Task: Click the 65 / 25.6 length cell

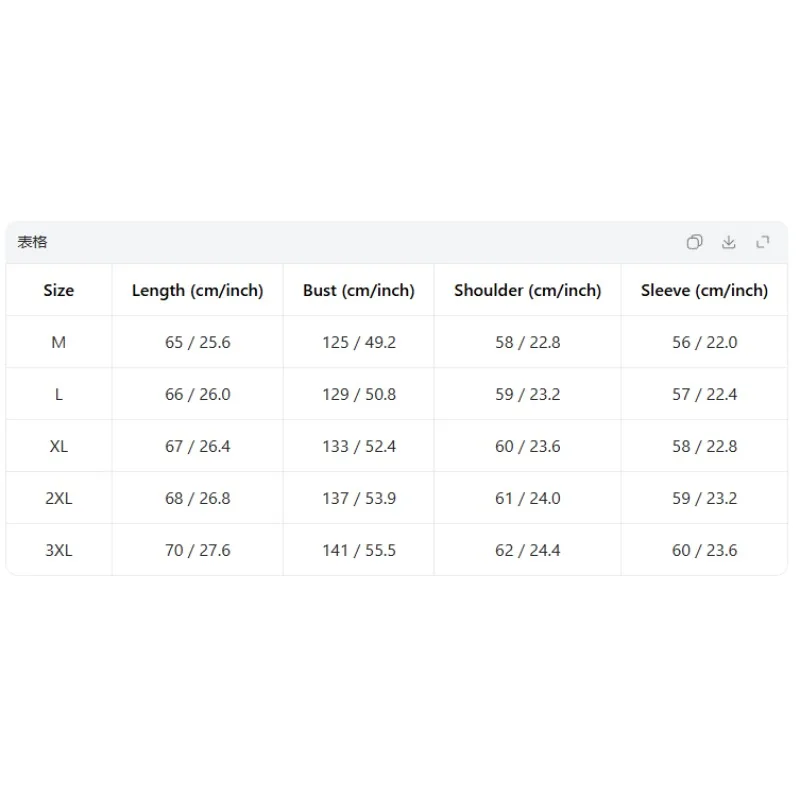Action: 197,342
